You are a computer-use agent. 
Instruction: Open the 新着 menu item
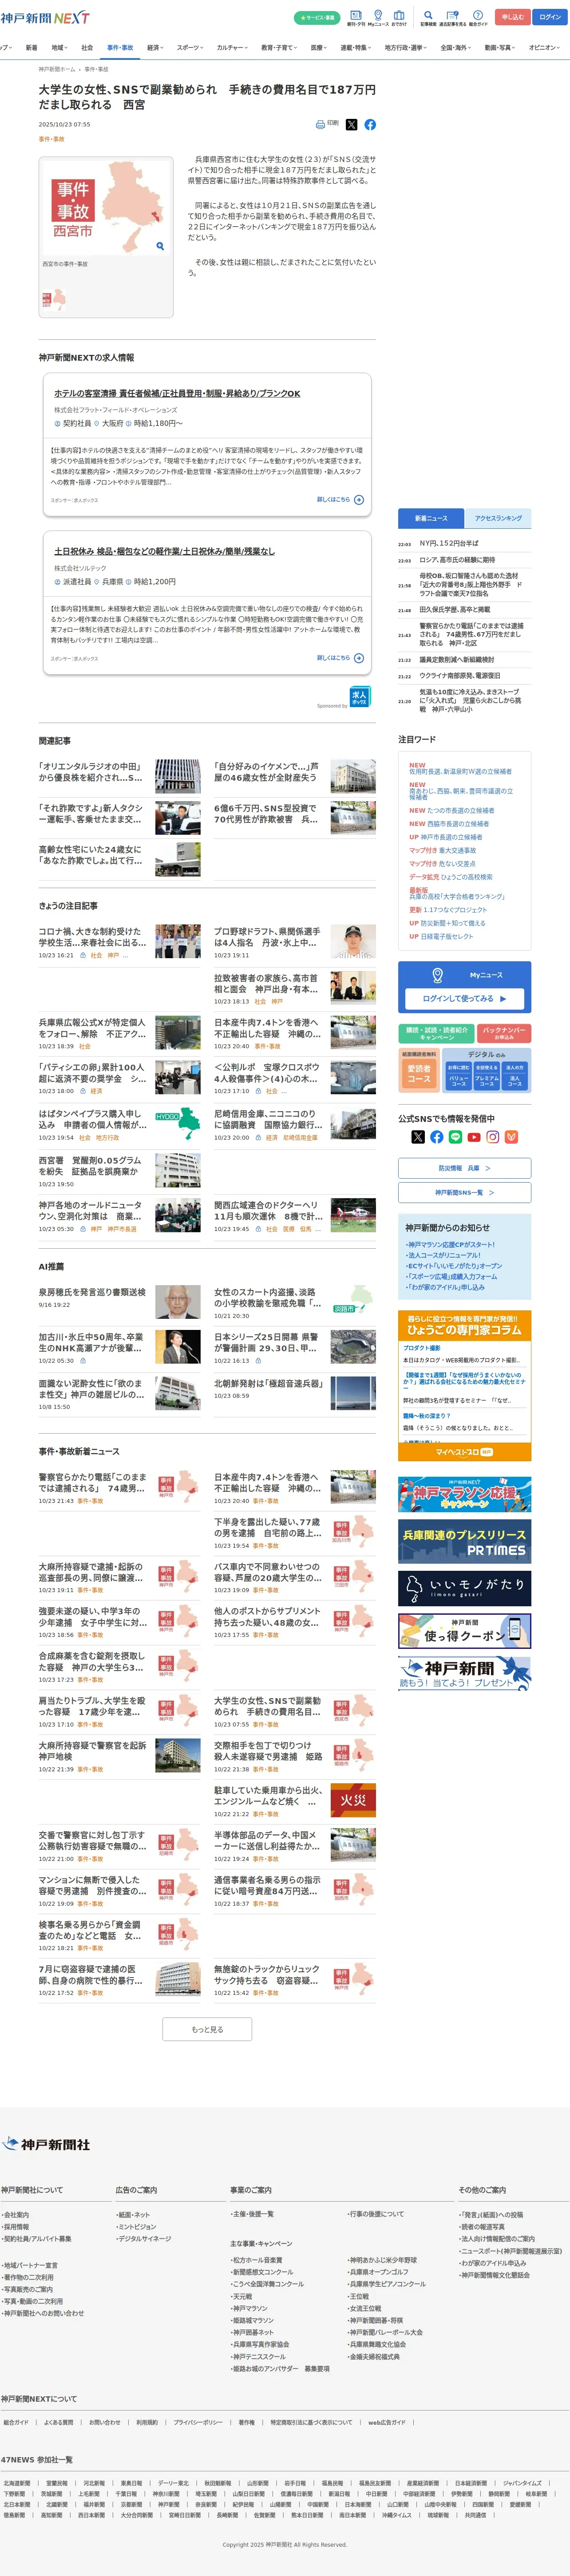[x=31, y=47]
